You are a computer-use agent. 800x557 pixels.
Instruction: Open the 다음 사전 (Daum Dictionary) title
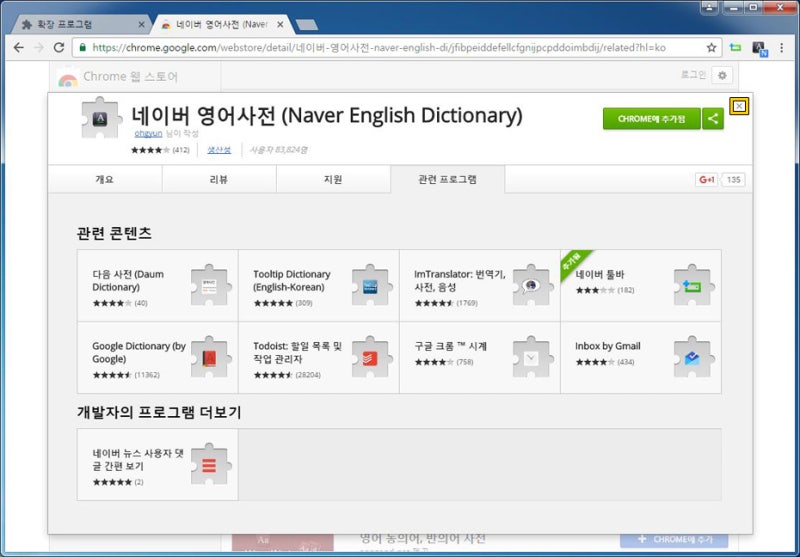coord(128,281)
